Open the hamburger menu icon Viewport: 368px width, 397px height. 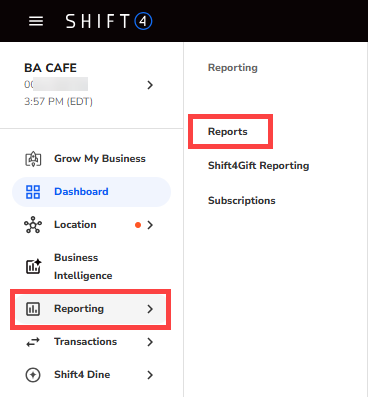pyautogui.click(x=36, y=21)
